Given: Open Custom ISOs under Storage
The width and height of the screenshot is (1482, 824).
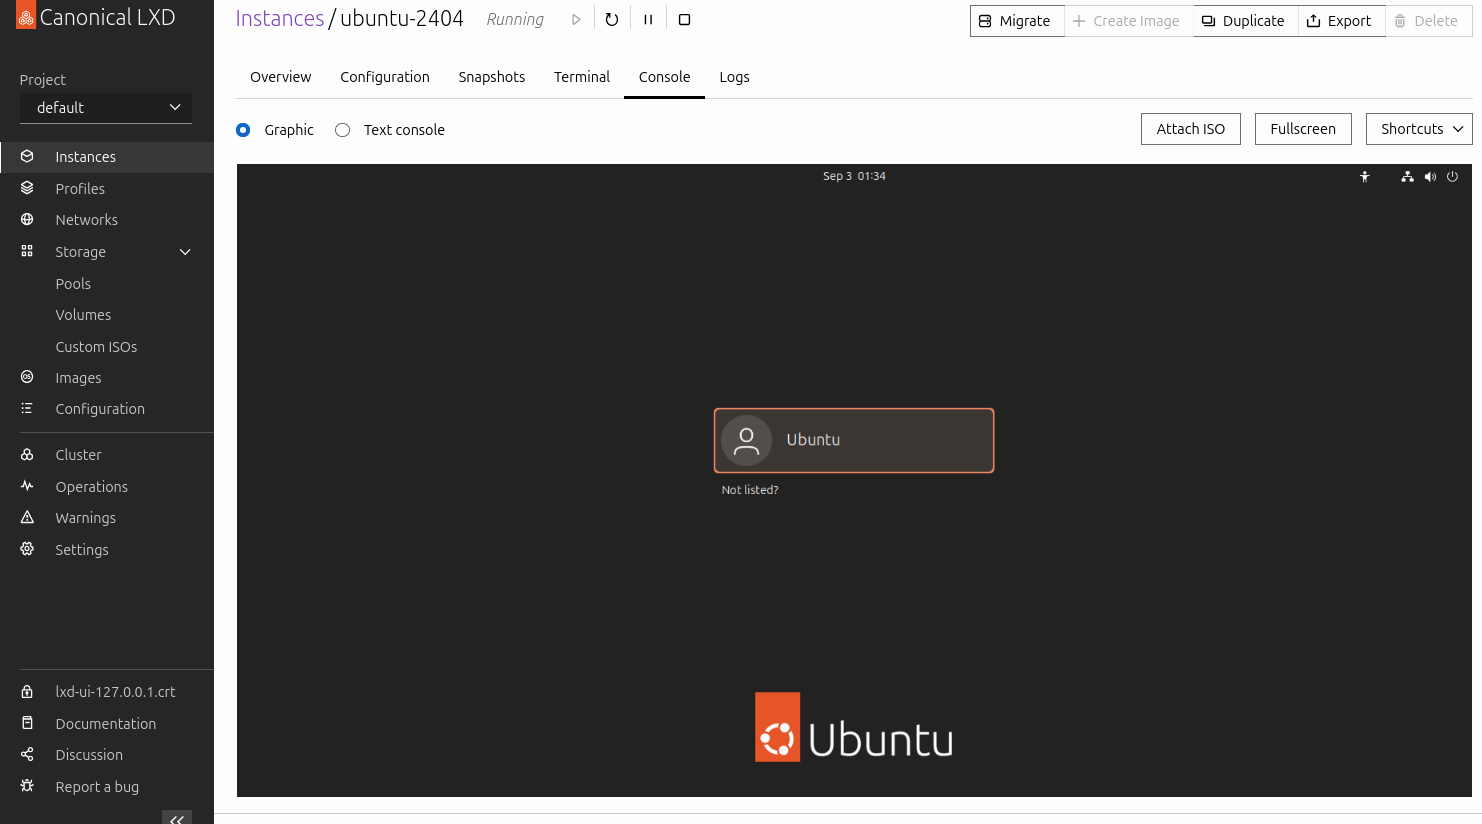Looking at the screenshot, I should pyautogui.click(x=96, y=347).
